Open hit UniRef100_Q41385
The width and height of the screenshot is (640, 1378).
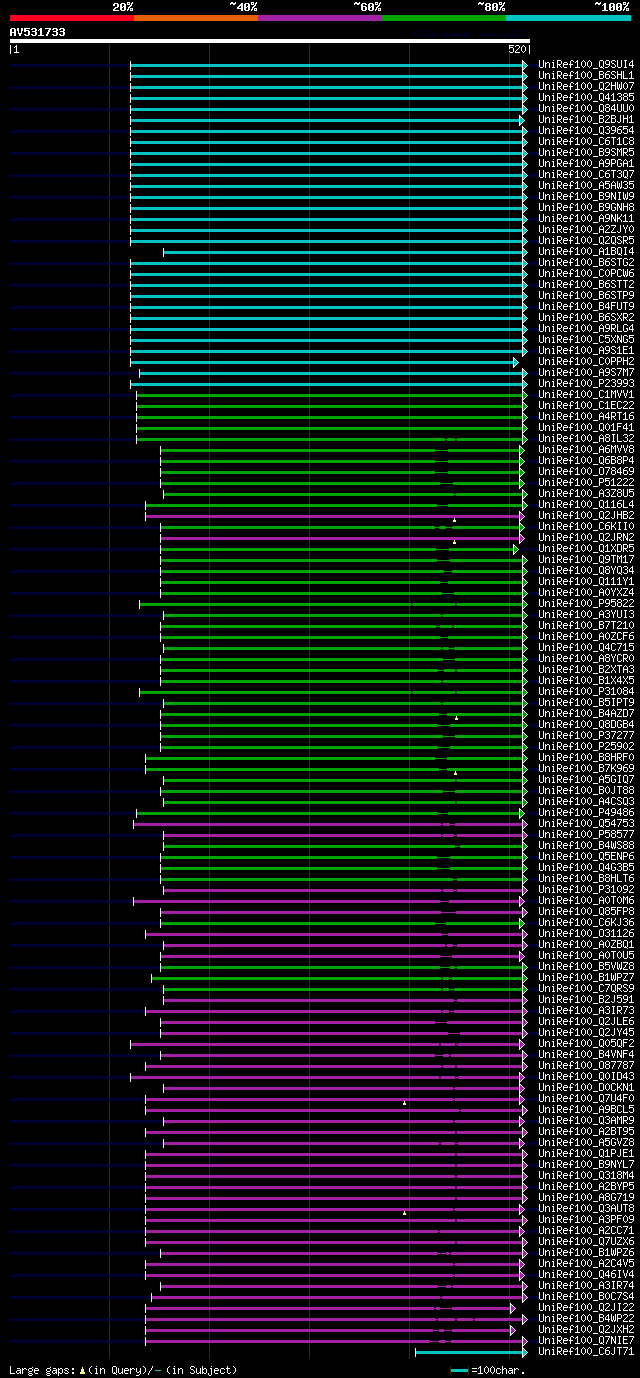(x=586, y=97)
